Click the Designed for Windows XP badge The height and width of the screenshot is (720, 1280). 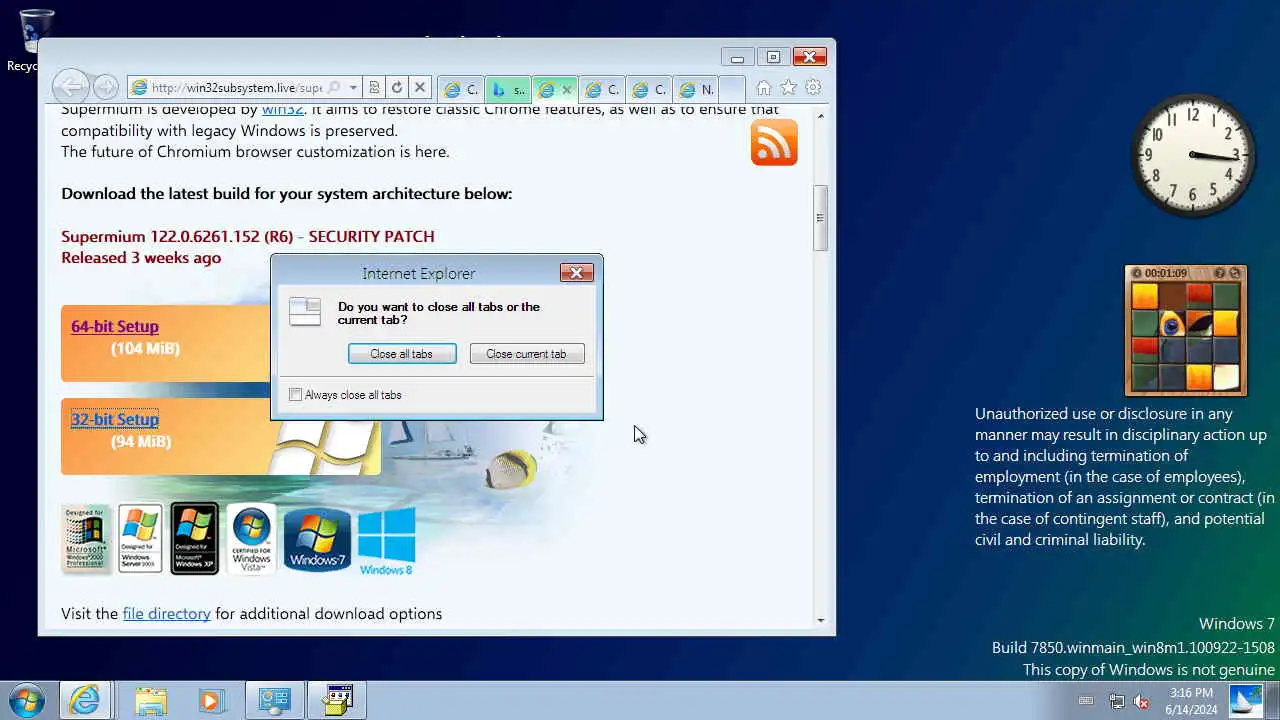point(194,539)
